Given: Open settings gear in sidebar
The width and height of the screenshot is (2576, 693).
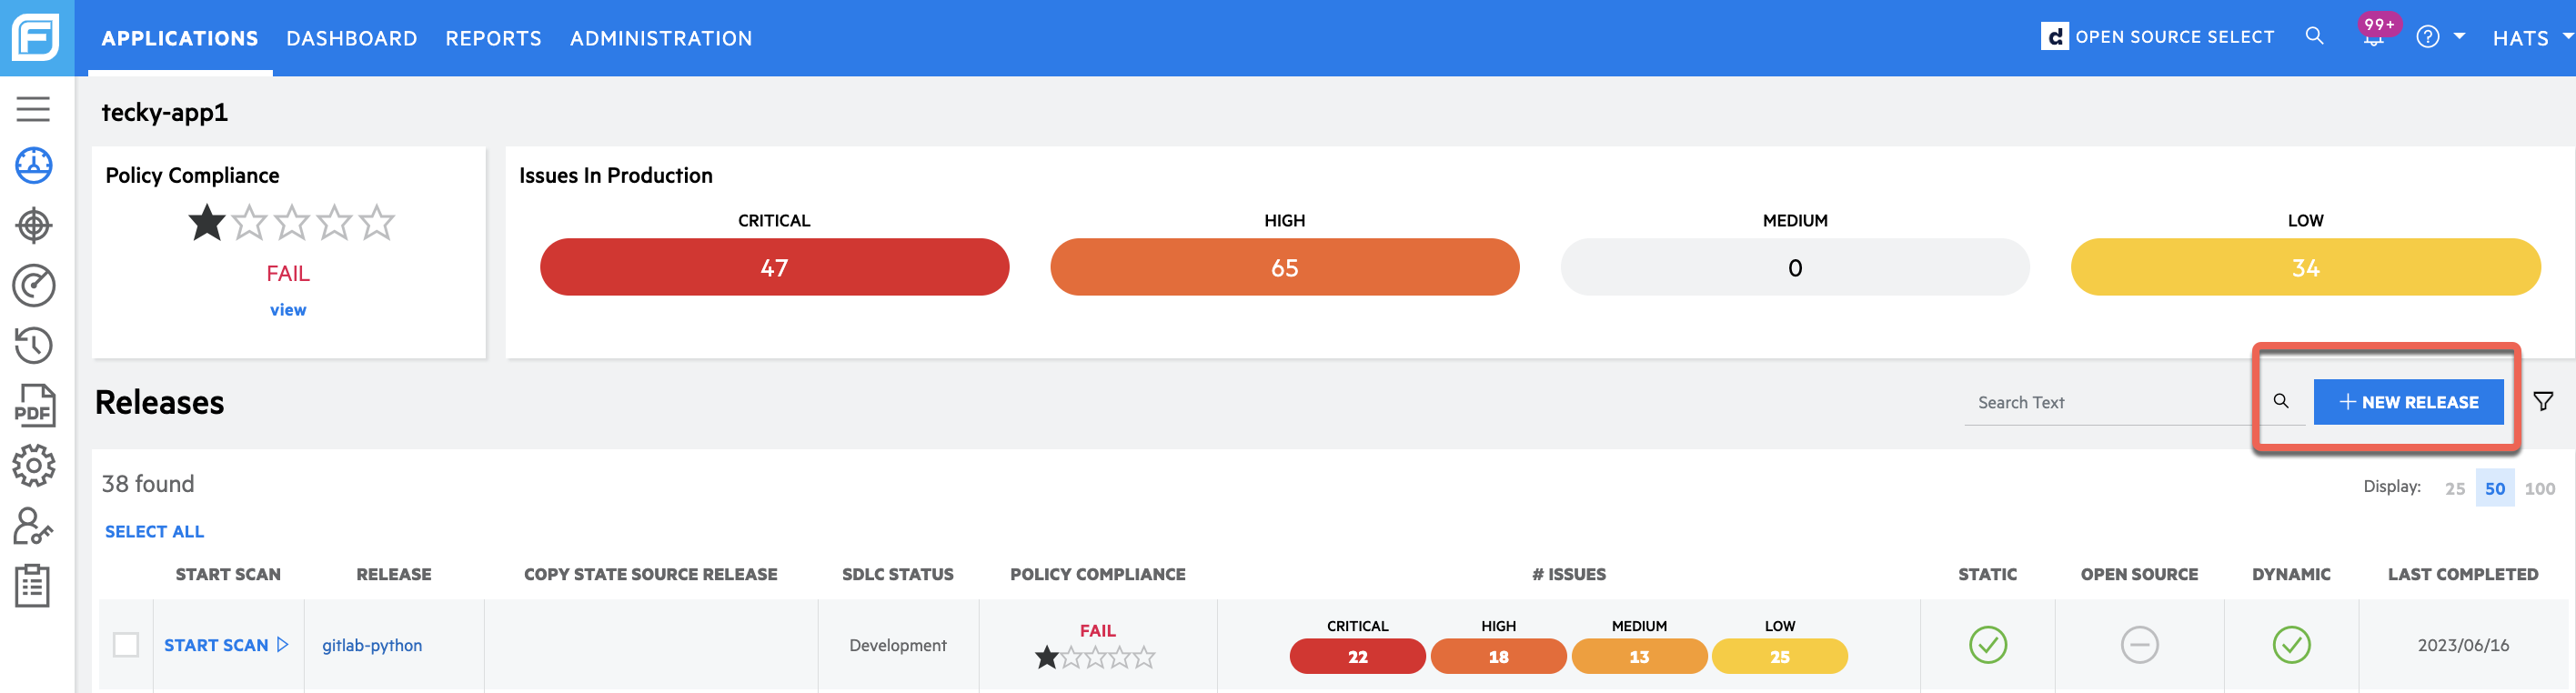Looking at the screenshot, I should click(x=33, y=465).
